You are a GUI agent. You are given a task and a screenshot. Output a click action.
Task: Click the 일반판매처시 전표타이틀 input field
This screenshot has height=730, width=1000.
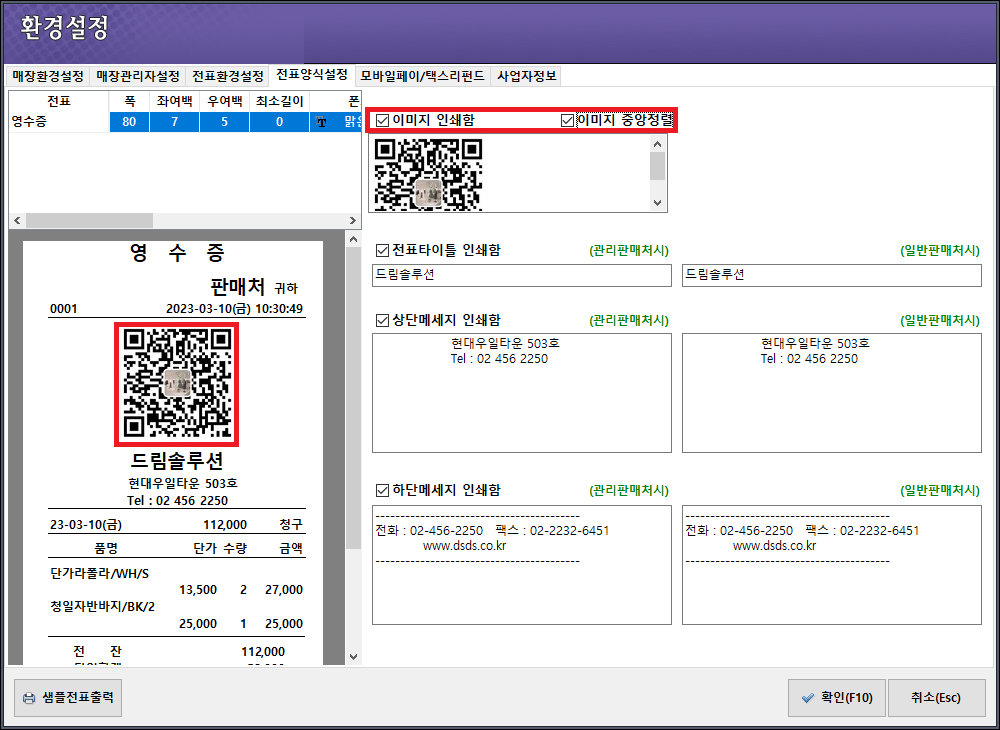click(832, 275)
